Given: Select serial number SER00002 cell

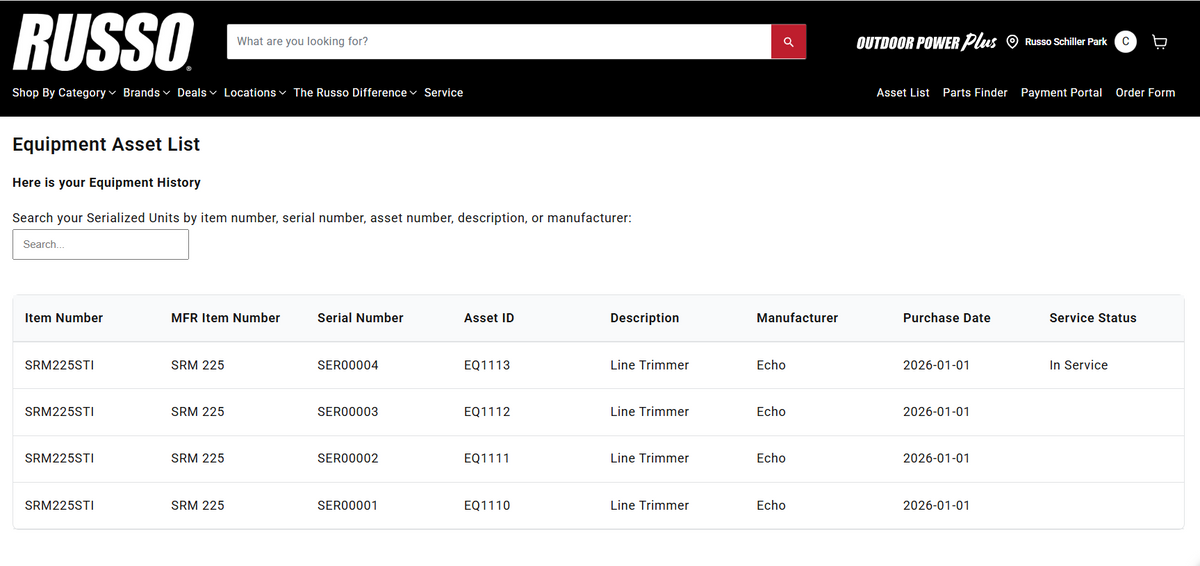Looking at the screenshot, I should pyautogui.click(x=348, y=458).
